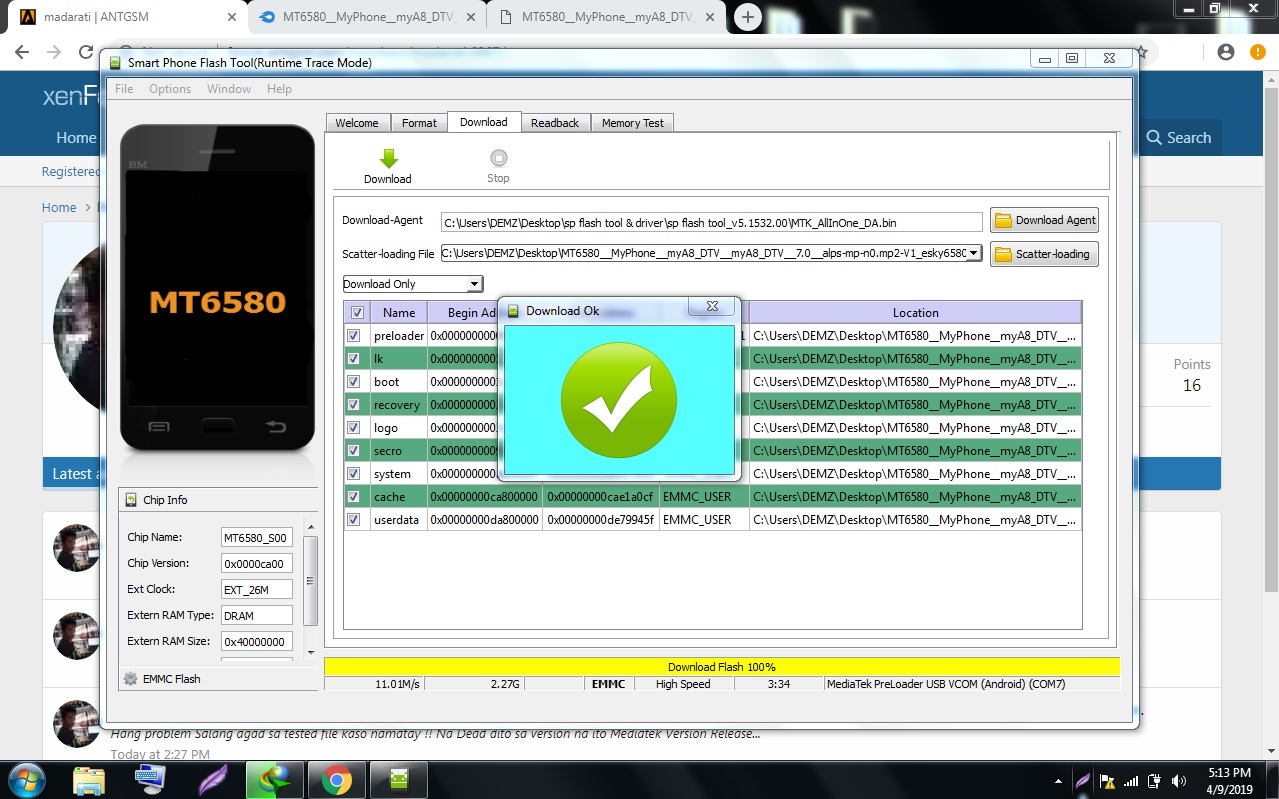Switch to madarati ANTGSM browser tab
The image size is (1279, 799).
pos(128,17)
